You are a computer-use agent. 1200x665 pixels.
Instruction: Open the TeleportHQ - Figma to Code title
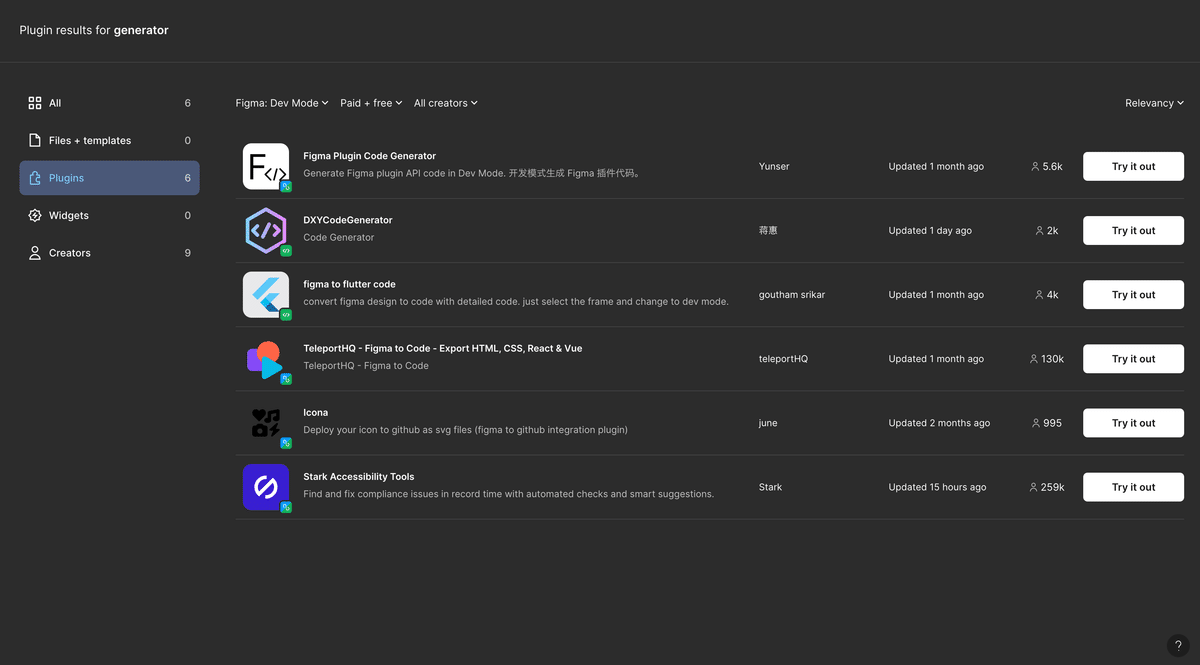[443, 348]
